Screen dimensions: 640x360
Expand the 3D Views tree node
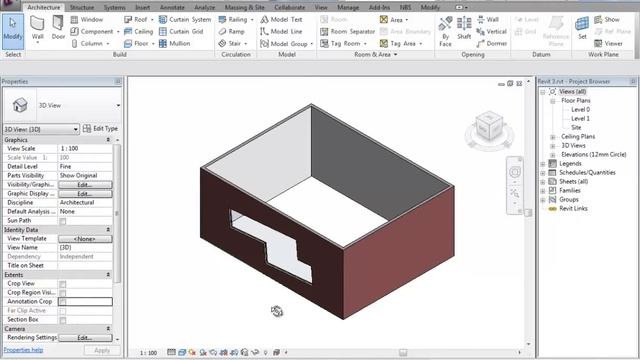click(553, 146)
